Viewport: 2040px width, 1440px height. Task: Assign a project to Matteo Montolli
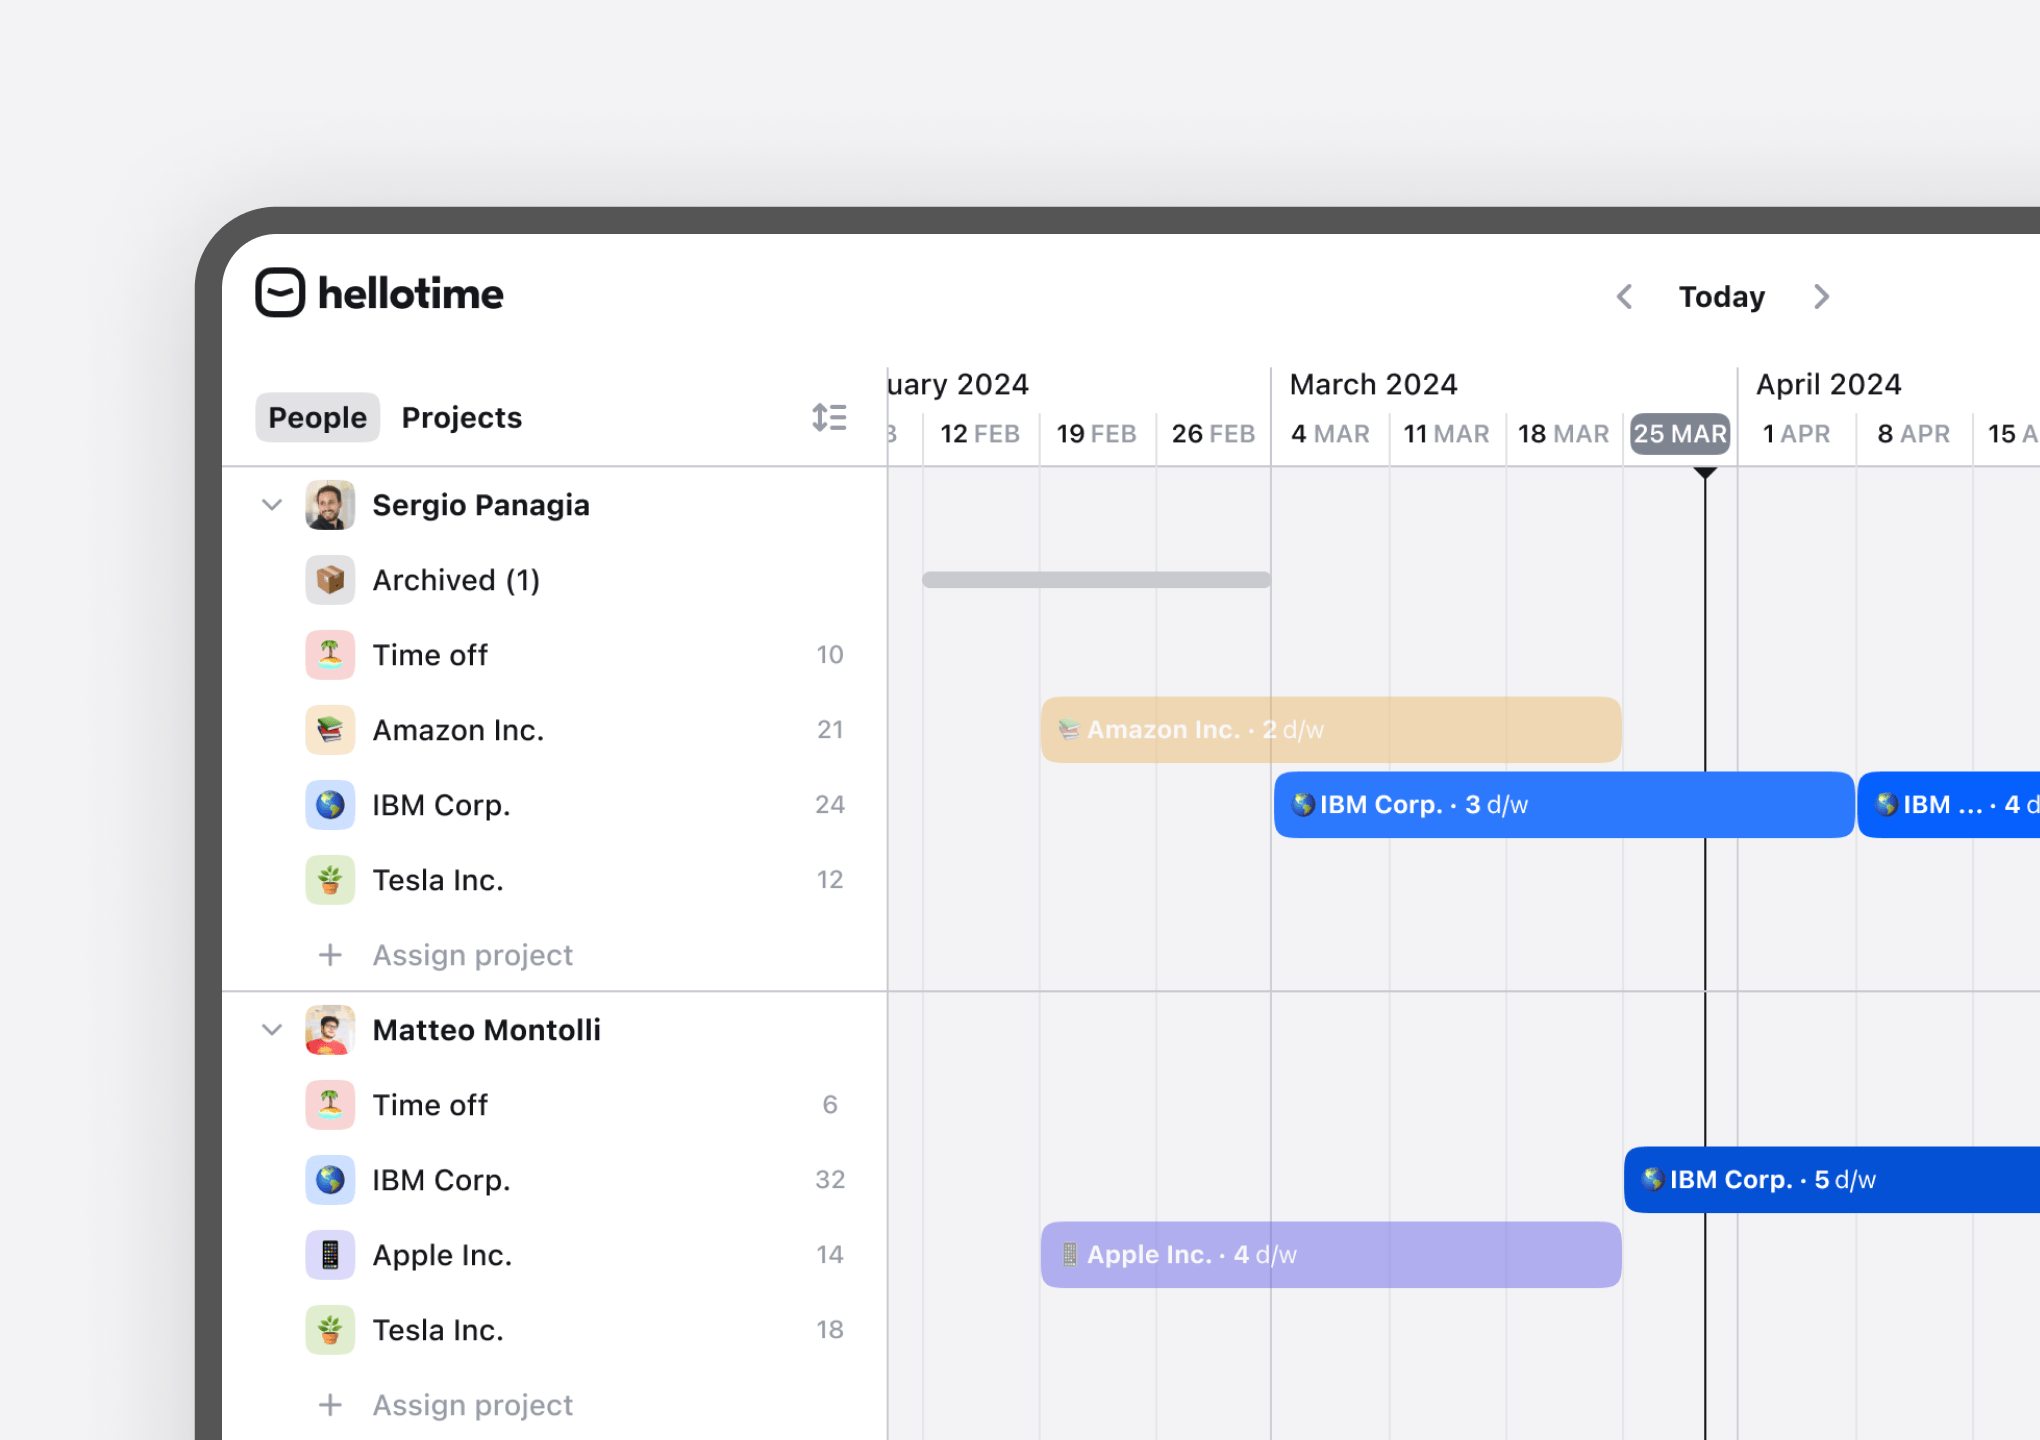(471, 1405)
